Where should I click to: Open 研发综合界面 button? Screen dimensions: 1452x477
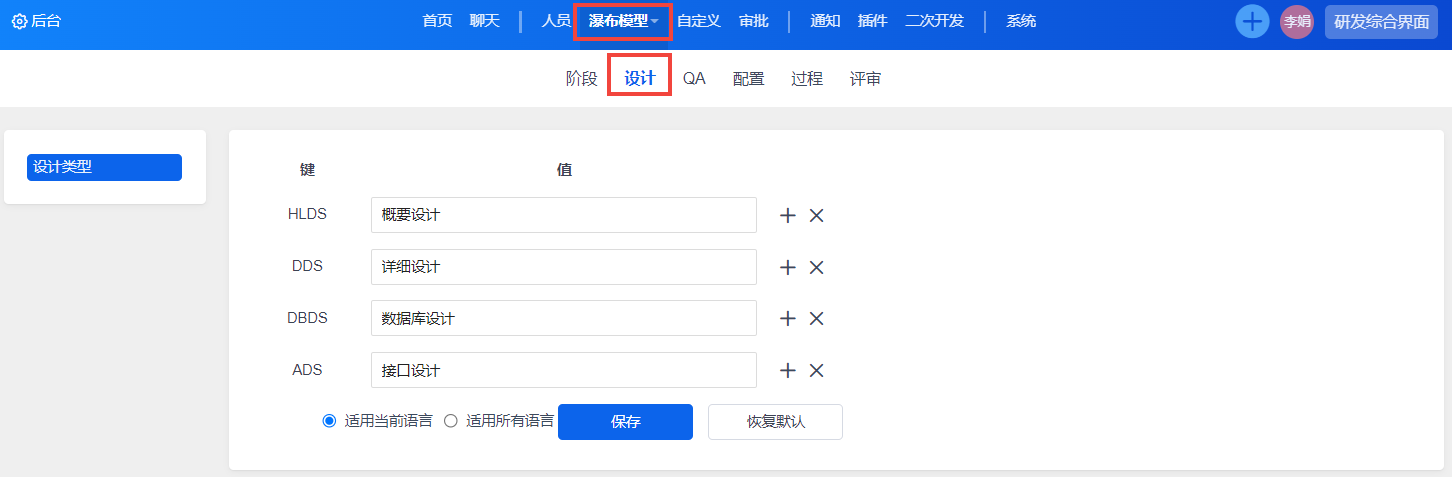coord(1381,22)
